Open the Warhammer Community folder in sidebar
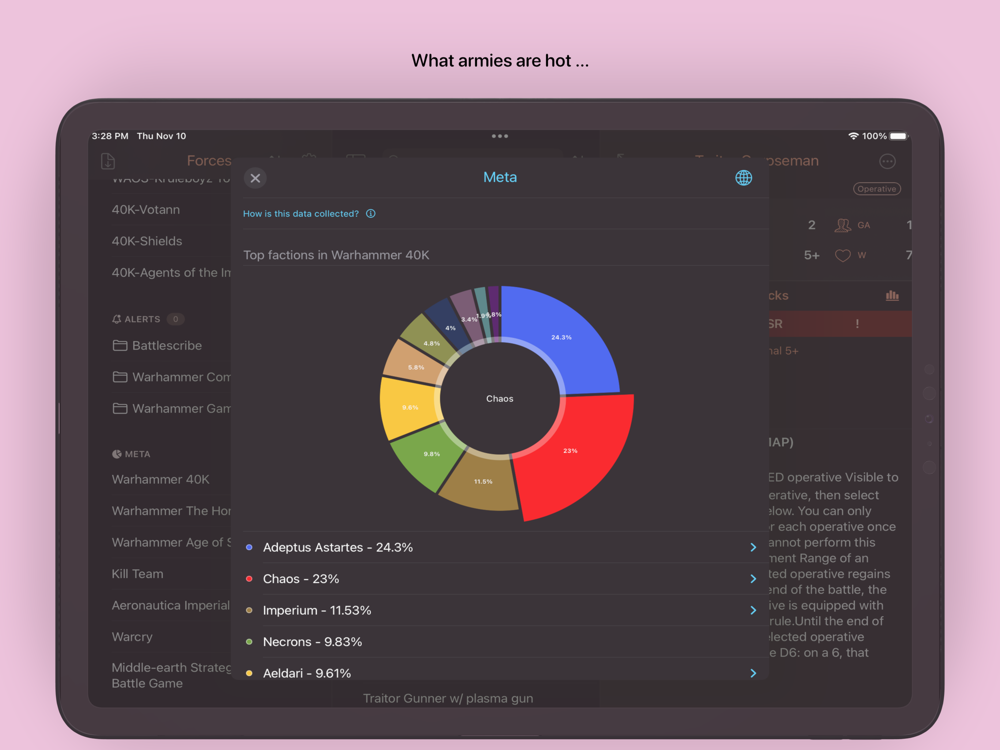This screenshot has width=1000, height=750. point(172,377)
